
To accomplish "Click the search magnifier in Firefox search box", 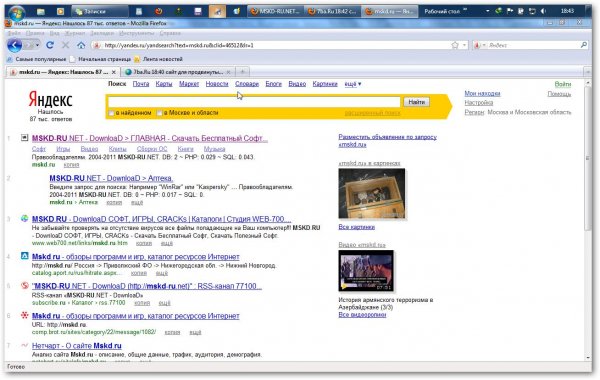I will 584,45.
